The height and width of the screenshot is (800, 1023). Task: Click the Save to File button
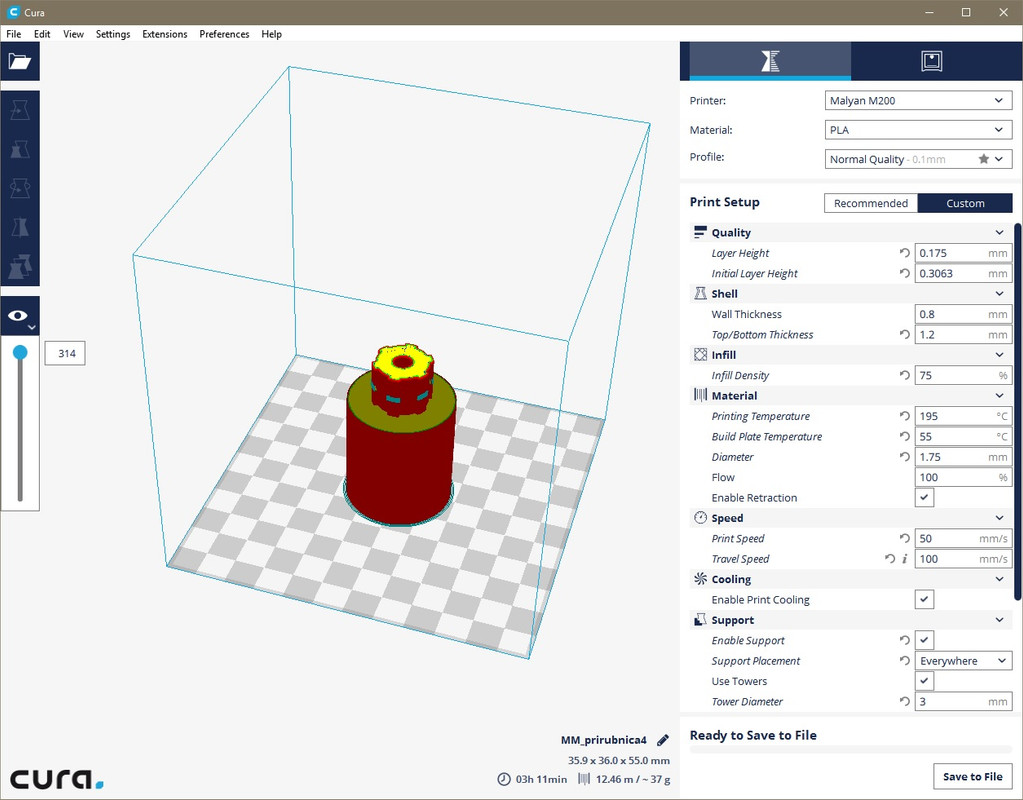(x=972, y=777)
